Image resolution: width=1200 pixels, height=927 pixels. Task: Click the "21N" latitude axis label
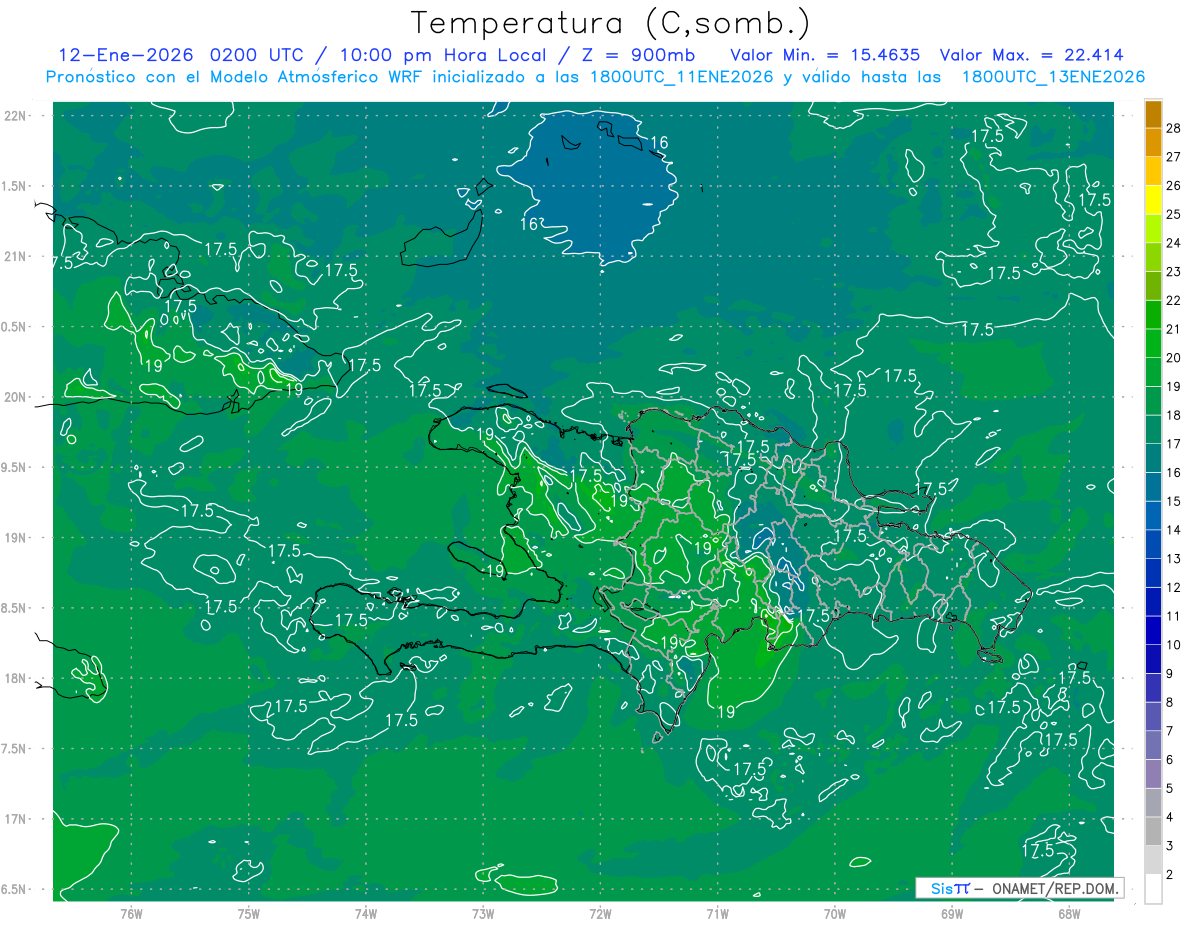pyautogui.click(x=15, y=256)
